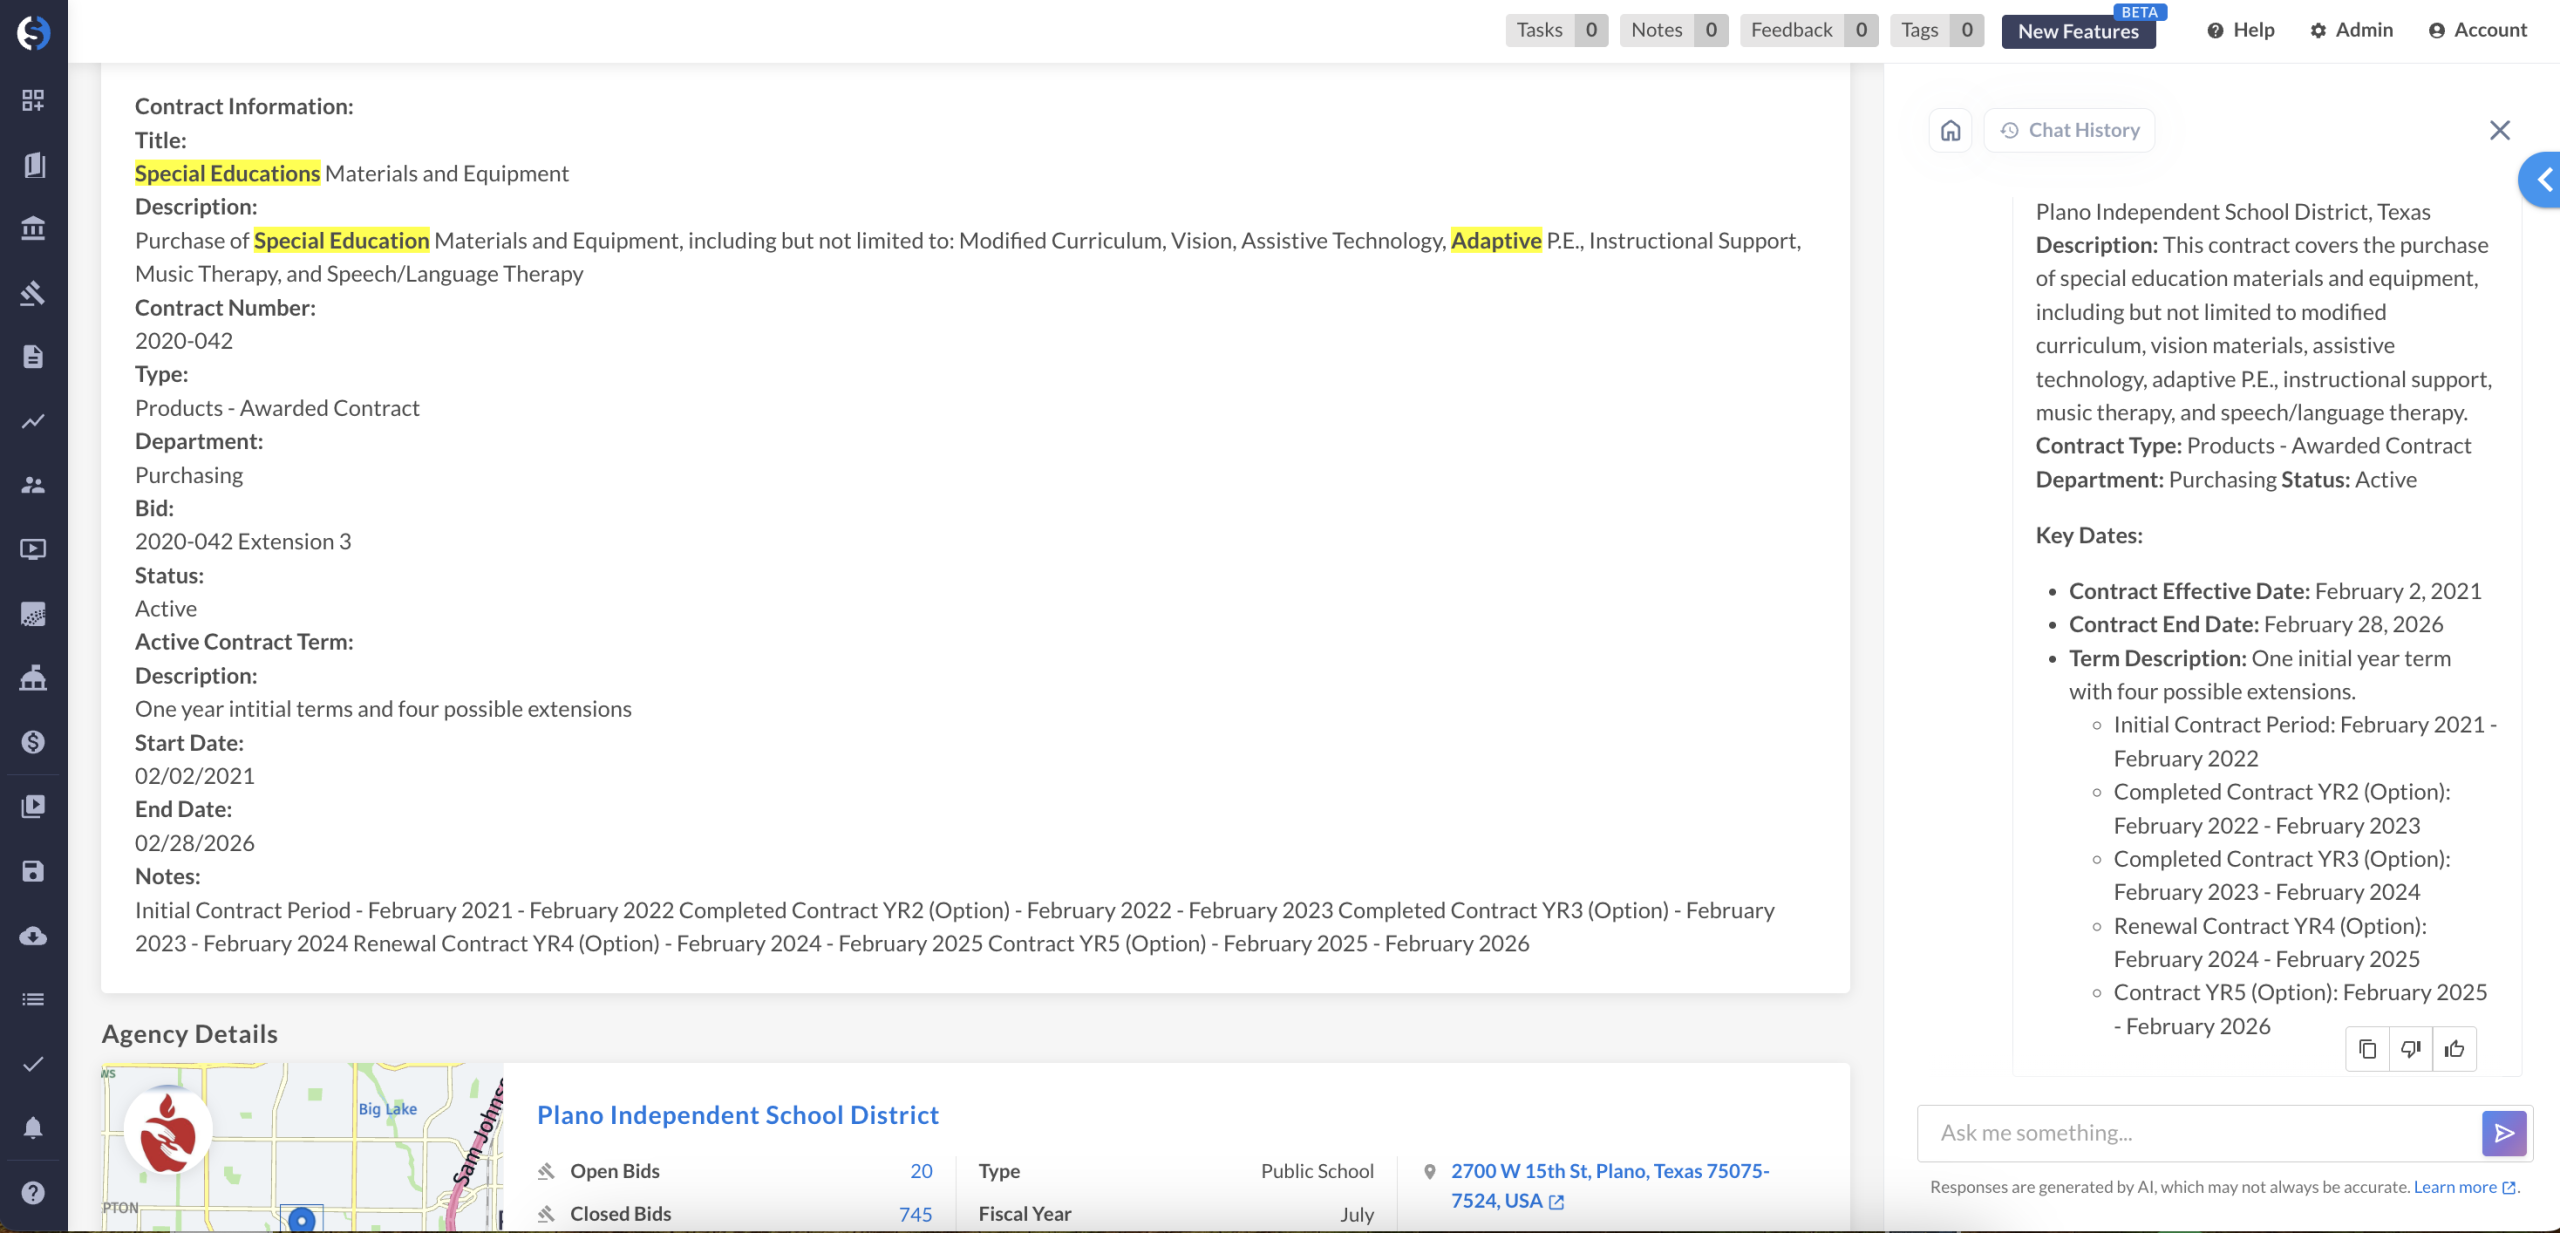Open Chat History
The image size is (2560, 1233).
pos(2070,131)
